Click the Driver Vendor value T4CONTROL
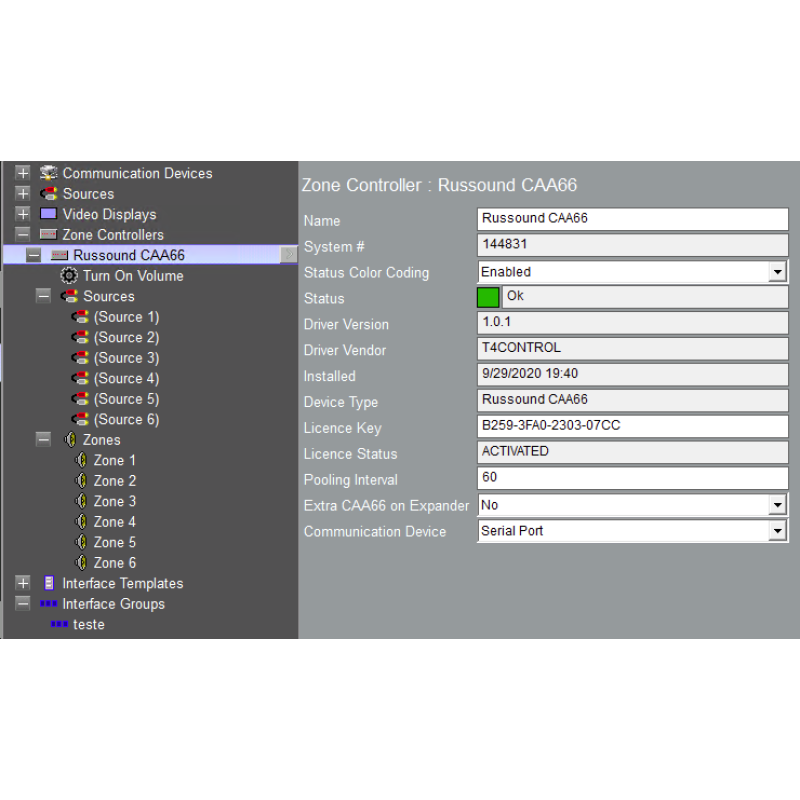Viewport: 800px width, 800px height. pyautogui.click(x=633, y=348)
